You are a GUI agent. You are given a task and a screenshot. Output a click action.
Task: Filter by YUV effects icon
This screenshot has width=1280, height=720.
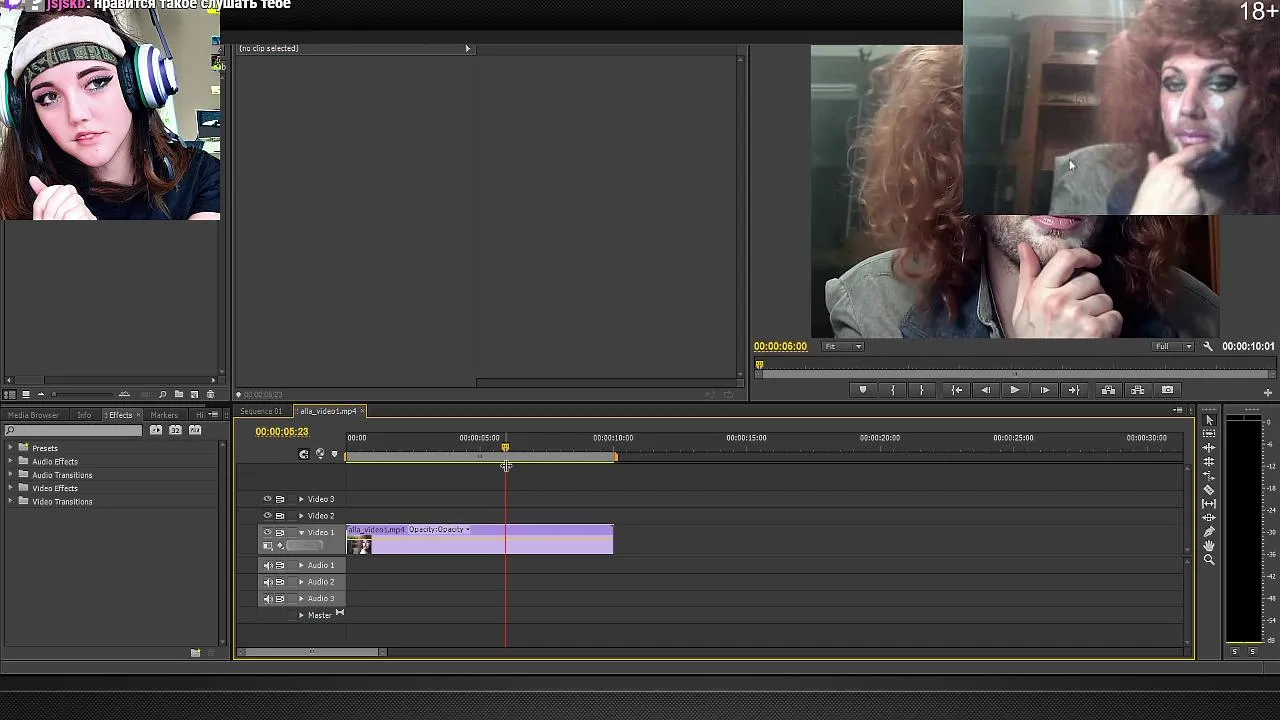pyautogui.click(x=195, y=430)
